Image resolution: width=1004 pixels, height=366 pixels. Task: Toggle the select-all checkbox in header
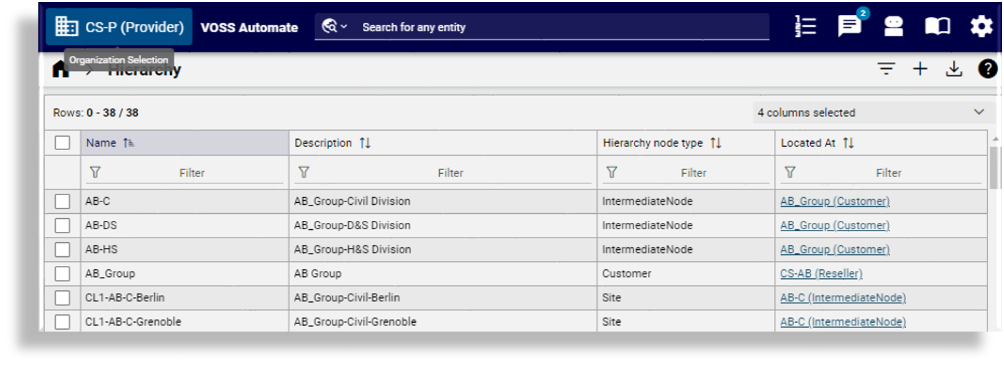63,143
